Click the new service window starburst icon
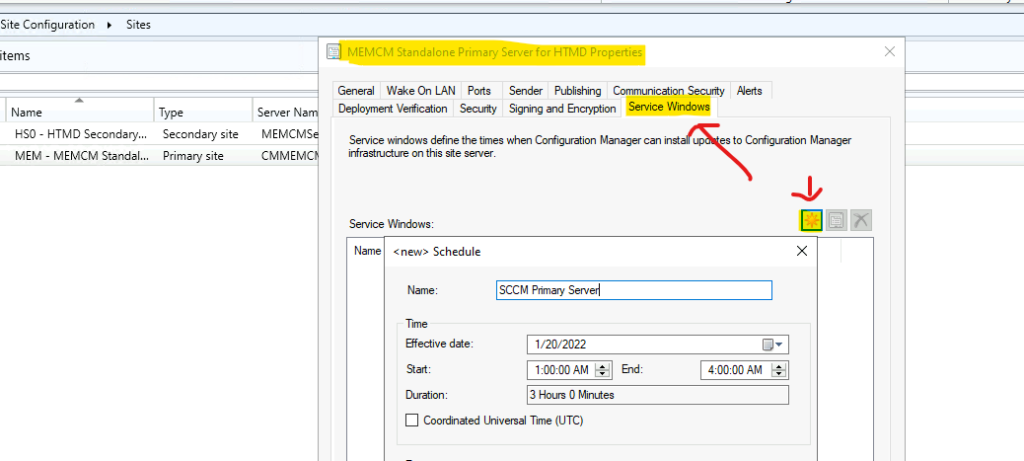1024x461 pixels. tap(811, 221)
